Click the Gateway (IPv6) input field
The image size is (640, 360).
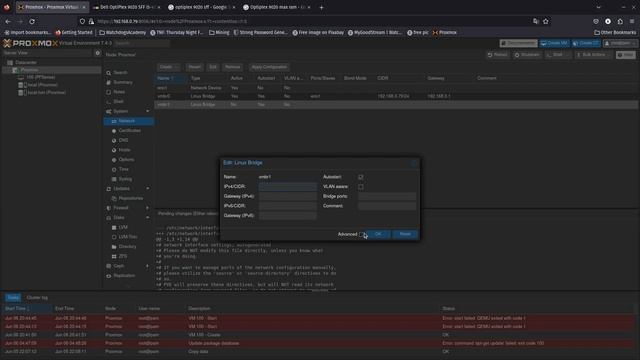(x=288, y=216)
